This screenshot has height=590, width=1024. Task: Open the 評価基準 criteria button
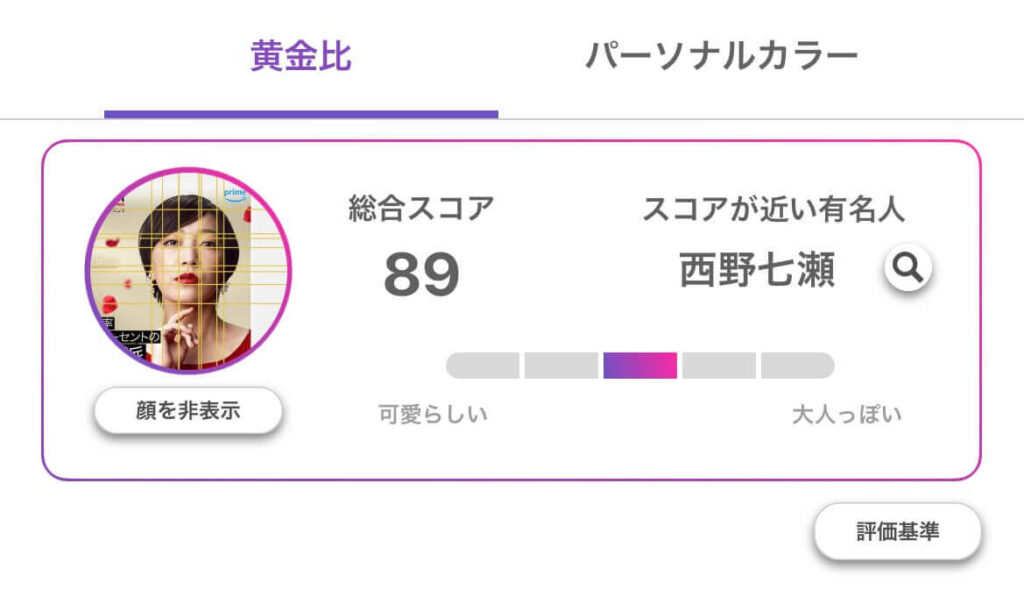(897, 531)
